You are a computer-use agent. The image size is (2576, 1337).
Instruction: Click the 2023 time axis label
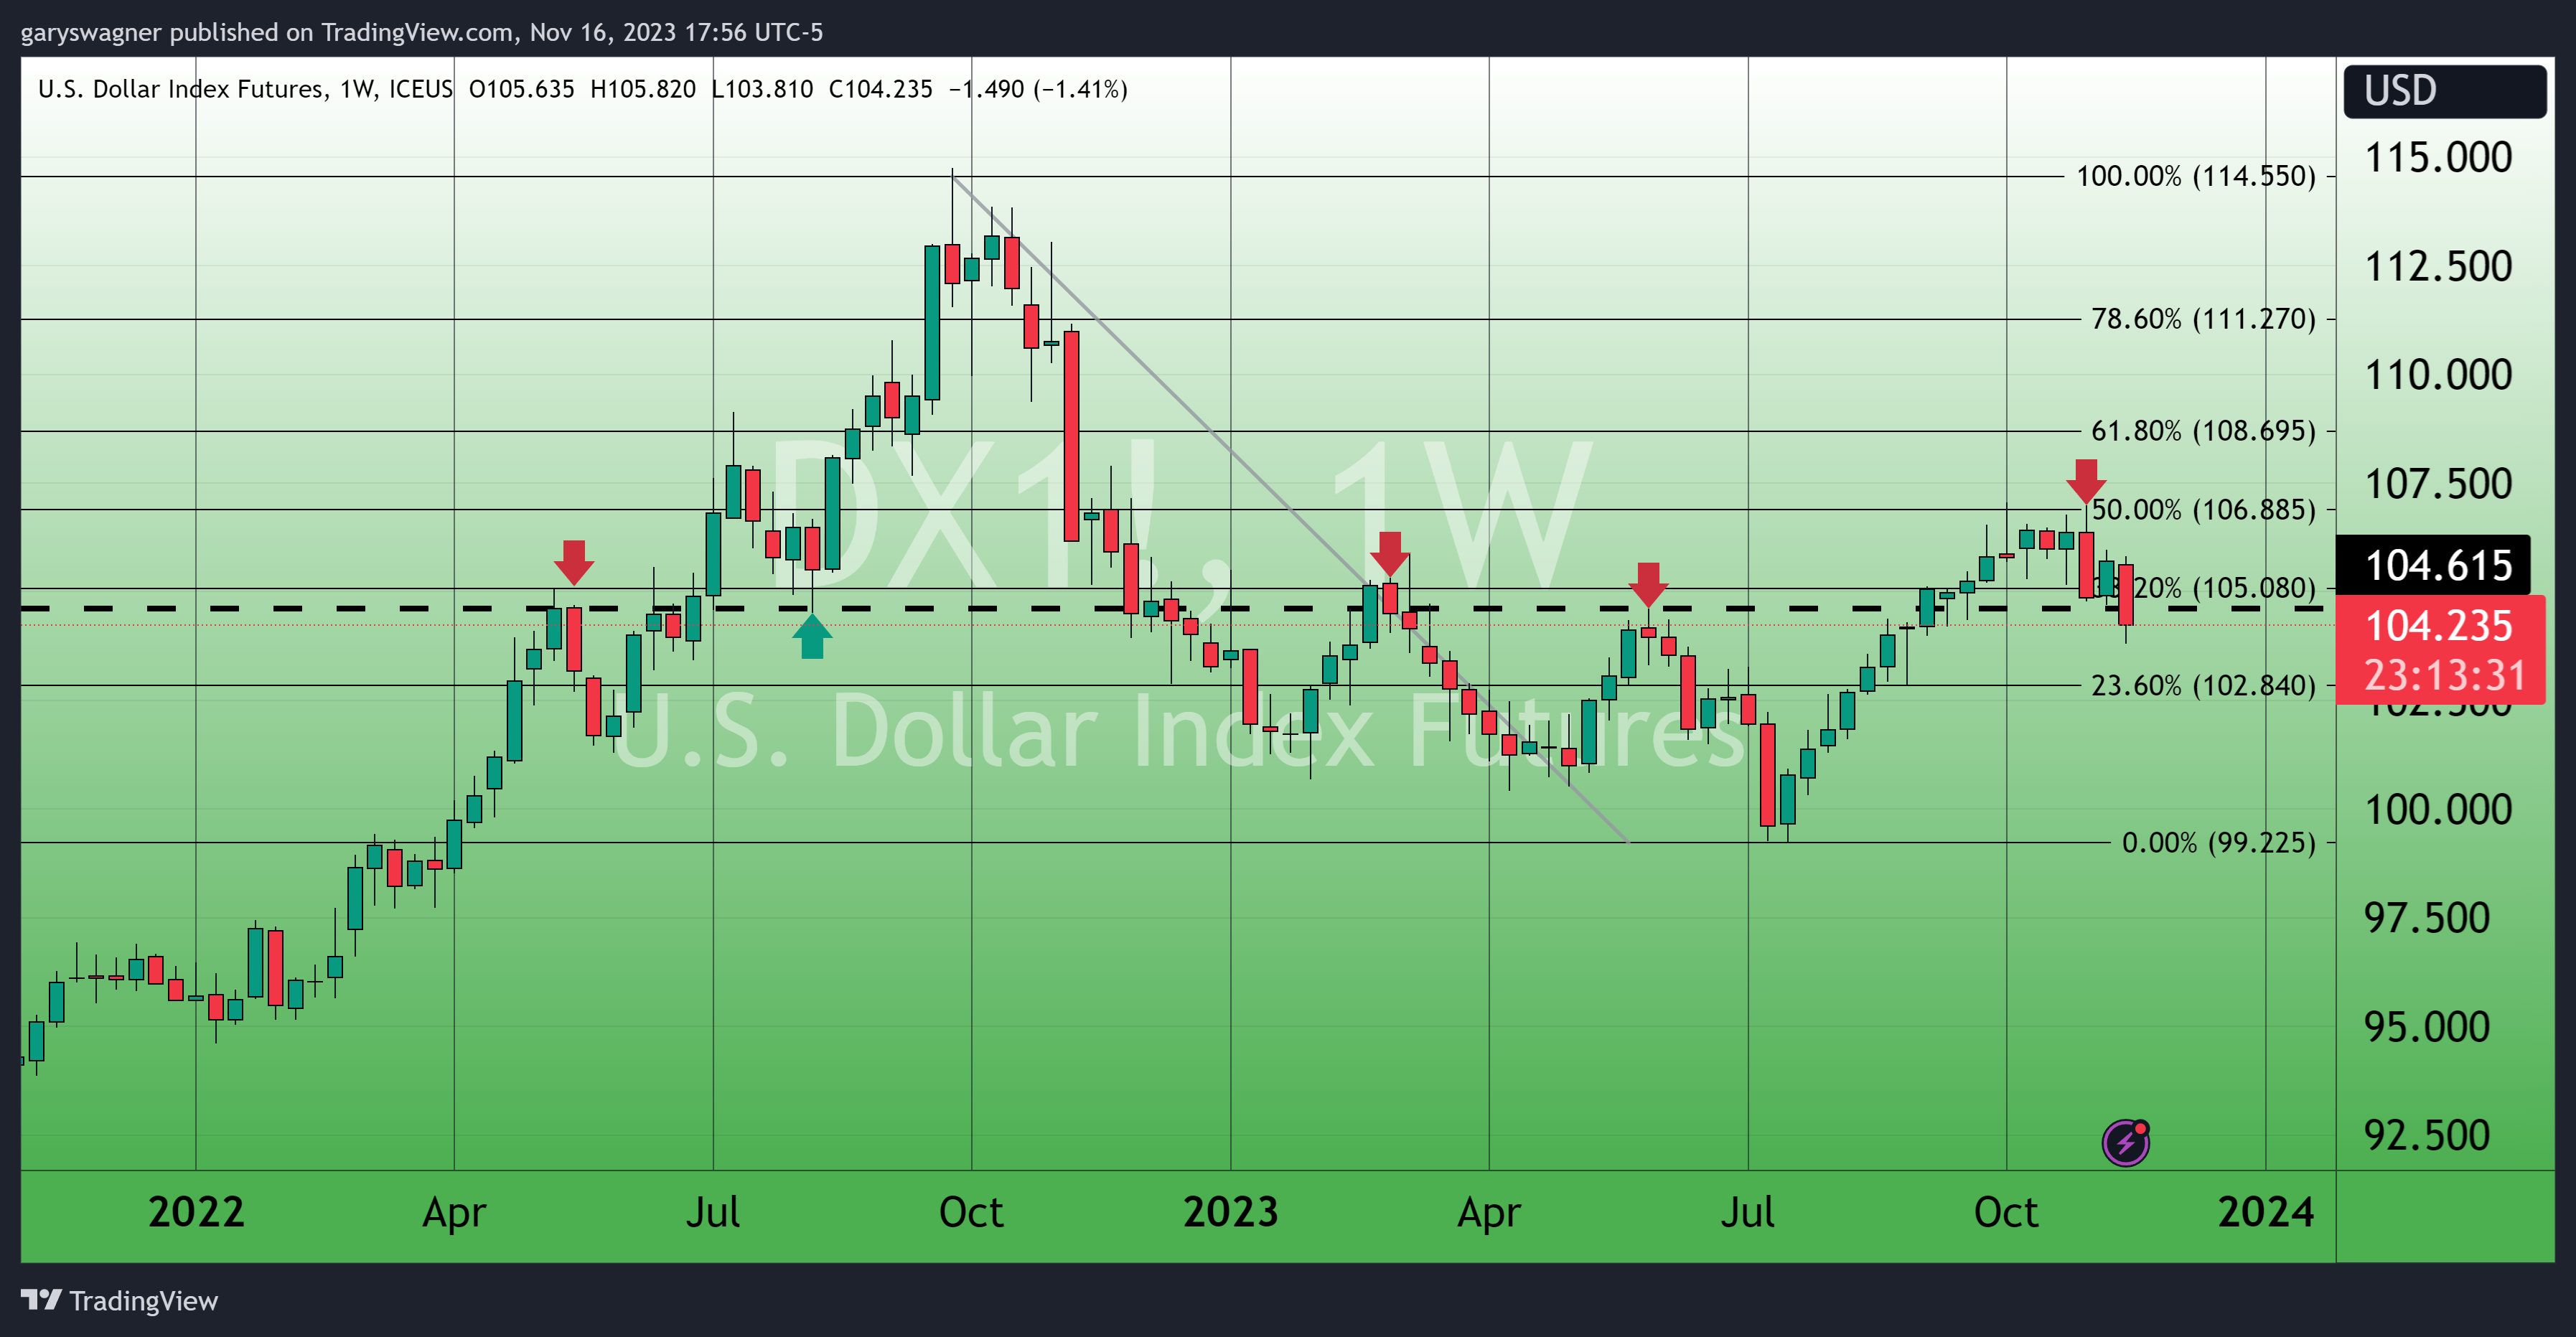pyautogui.click(x=1230, y=1212)
